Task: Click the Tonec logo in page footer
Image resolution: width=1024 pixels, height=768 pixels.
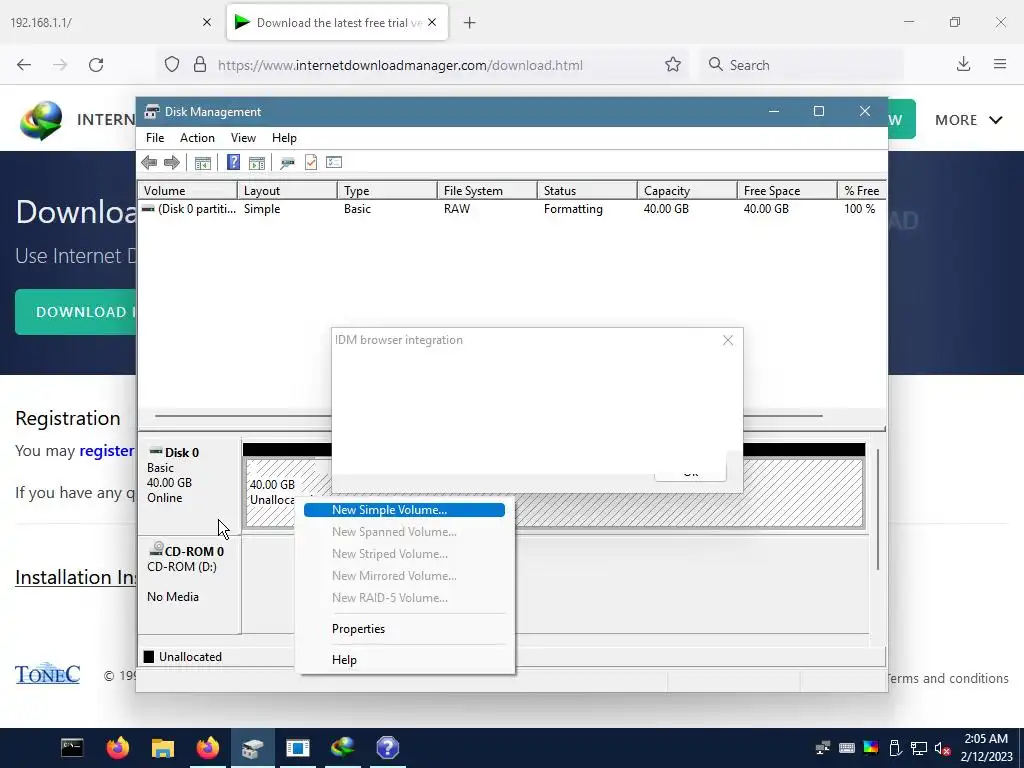Action: 48,674
